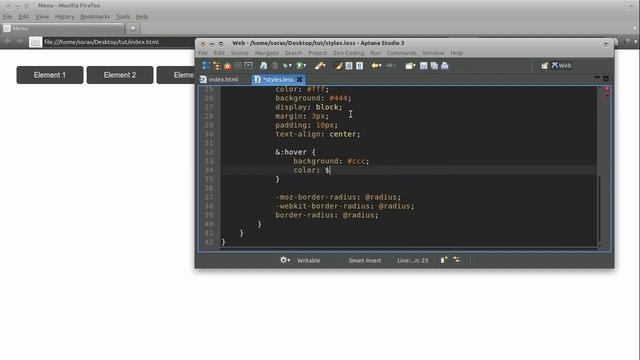Toggle show whitespace characters toolbar icon
The image size is (640, 360).
pos(359,66)
